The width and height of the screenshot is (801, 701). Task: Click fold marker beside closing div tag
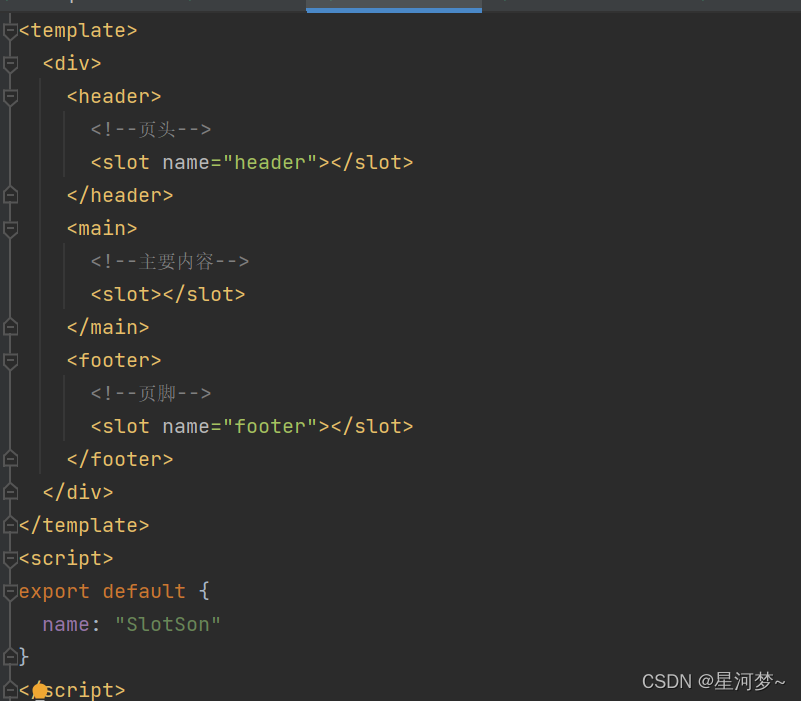coord(10,492)
